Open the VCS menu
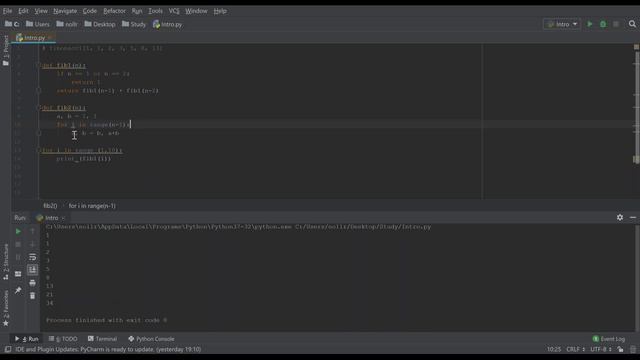Screen dimensions: 640x360 coord(174,11)
